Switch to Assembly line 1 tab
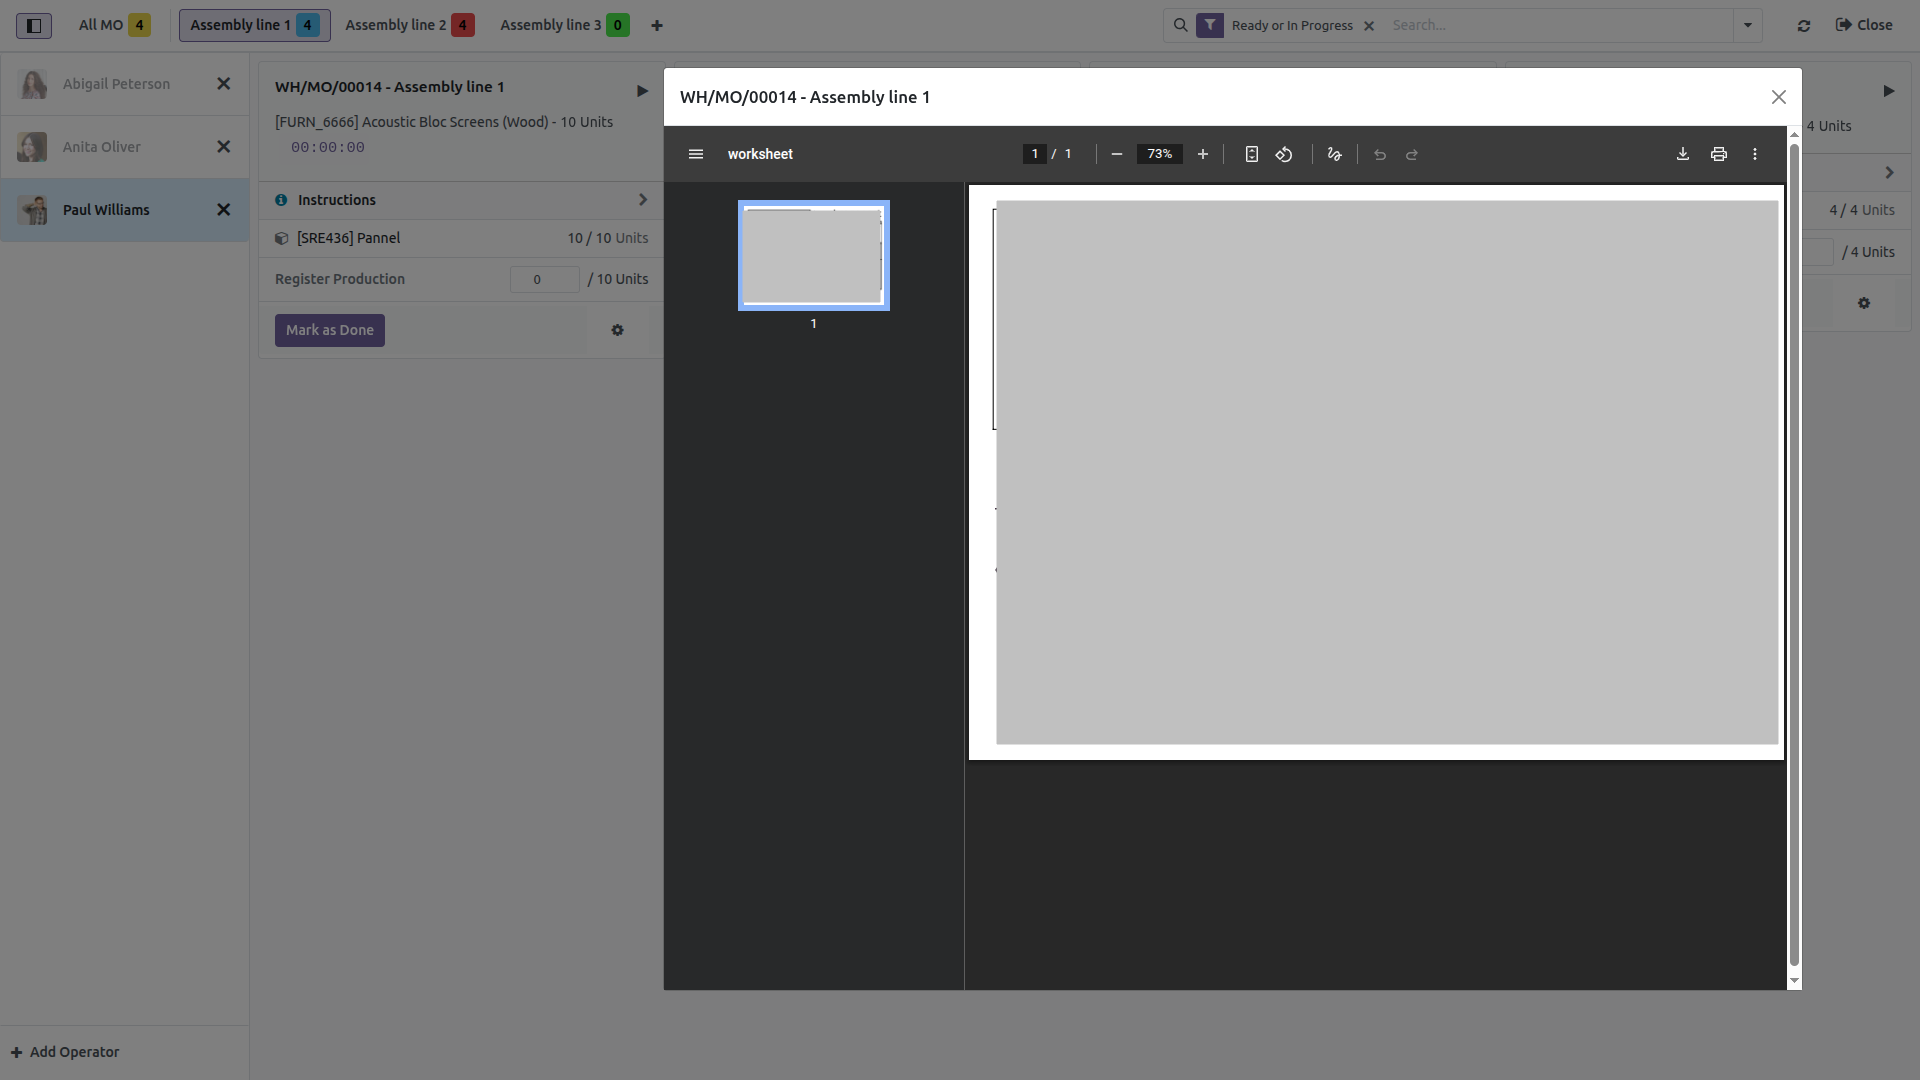Viewport: 1920px width, 1080px height. coord(254,25)
